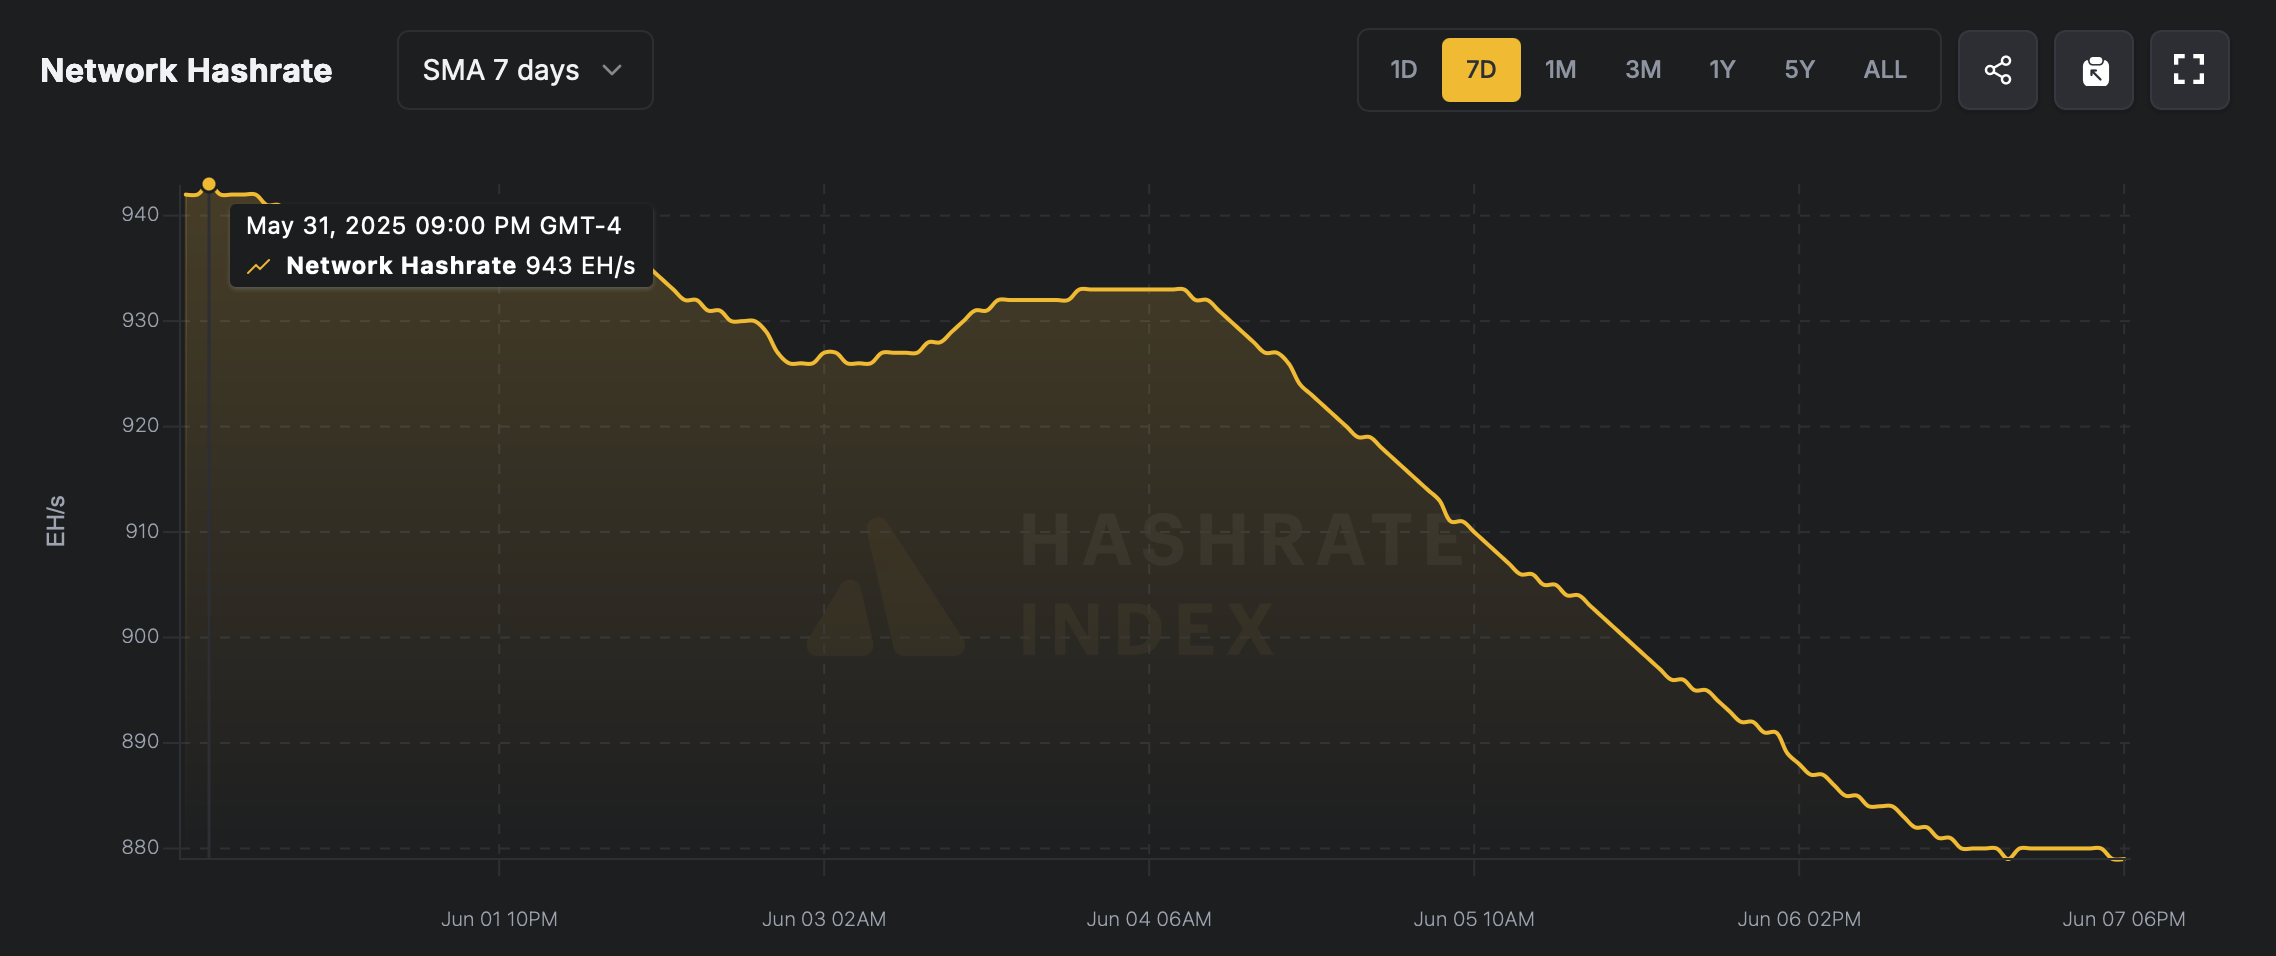
Task: Copy the chart data to clipboard
Action: pos(2093,69)
